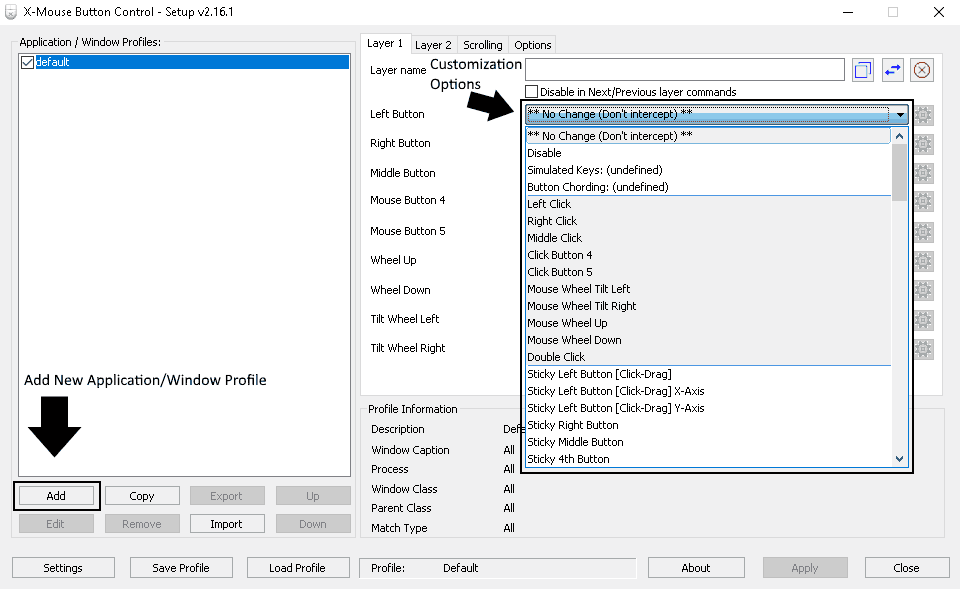960x589 pixels.
Task: Select Middle Click from the list
Action: [708, 238]
